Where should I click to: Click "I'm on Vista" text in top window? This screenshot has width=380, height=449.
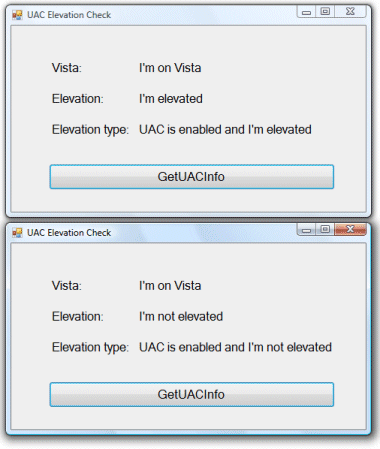tap(170, 68)
